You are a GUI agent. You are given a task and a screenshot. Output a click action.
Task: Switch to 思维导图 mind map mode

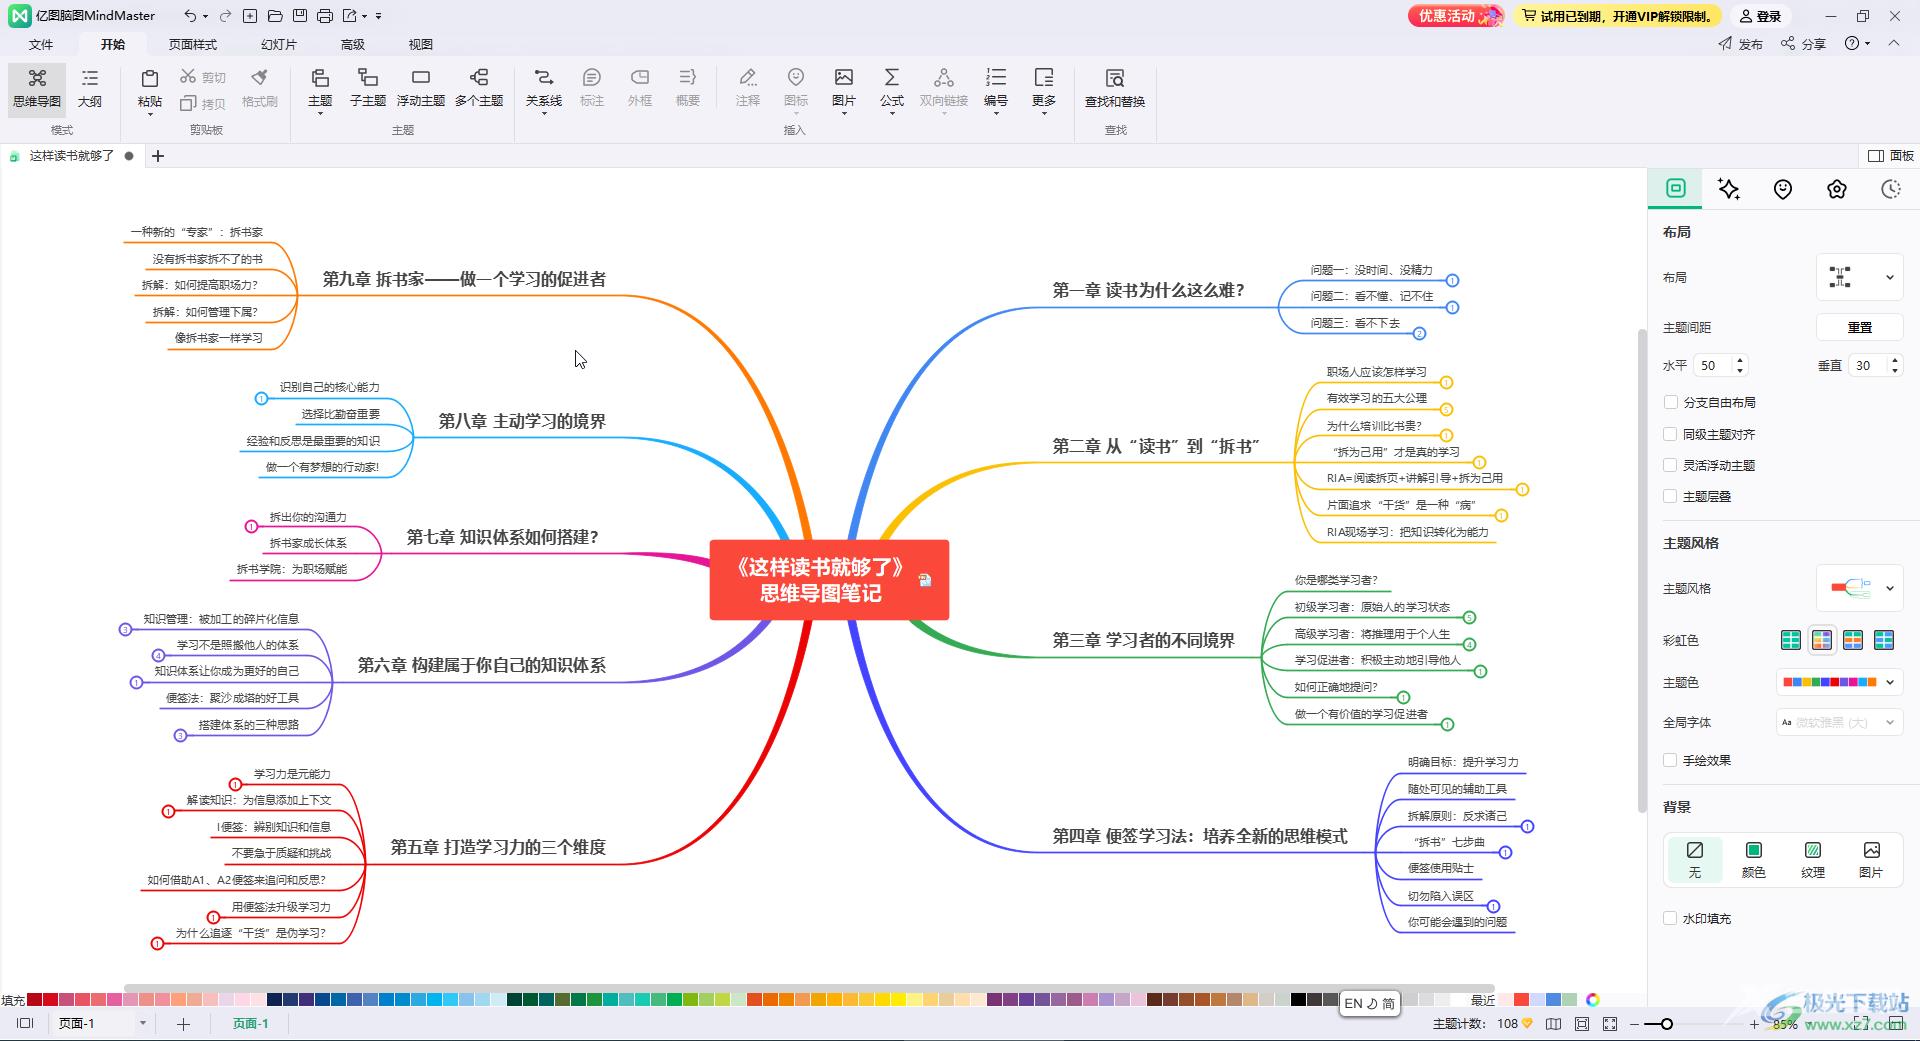[x=37, y=88]
